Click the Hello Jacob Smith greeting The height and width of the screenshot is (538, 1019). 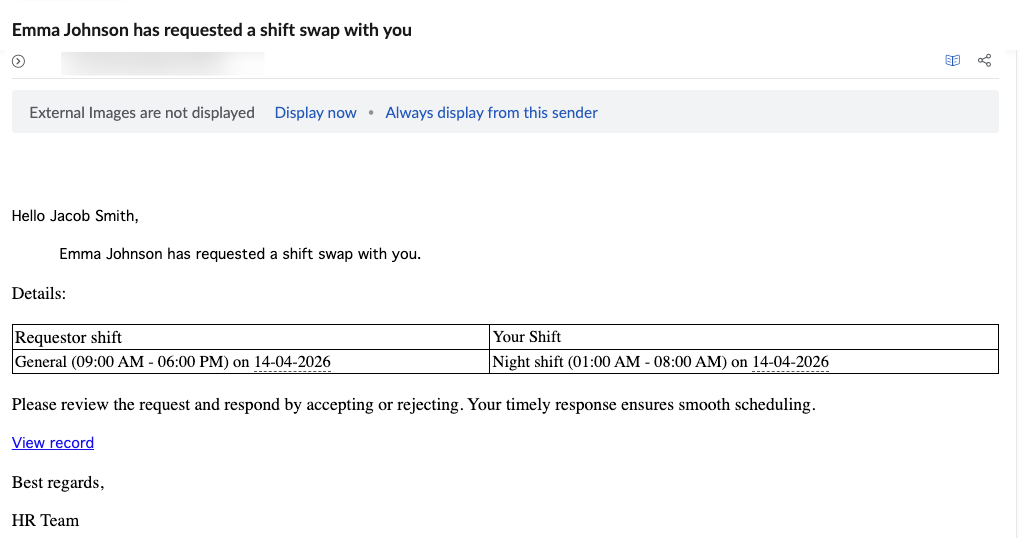75,215
